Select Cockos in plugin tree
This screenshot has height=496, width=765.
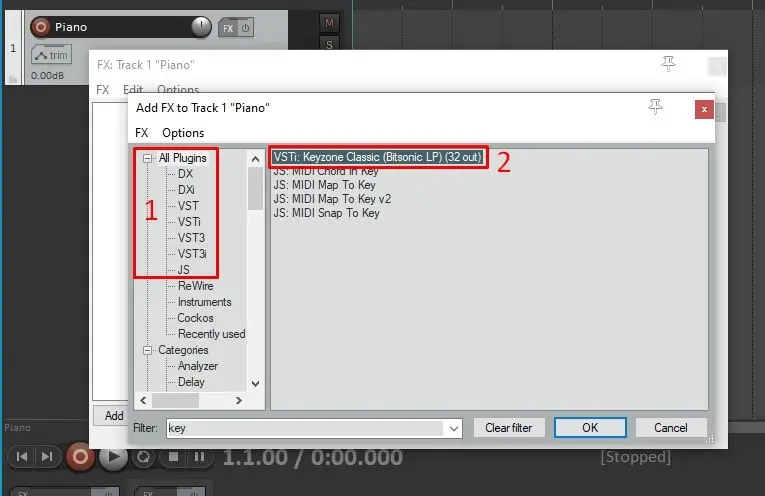(195, 318)
